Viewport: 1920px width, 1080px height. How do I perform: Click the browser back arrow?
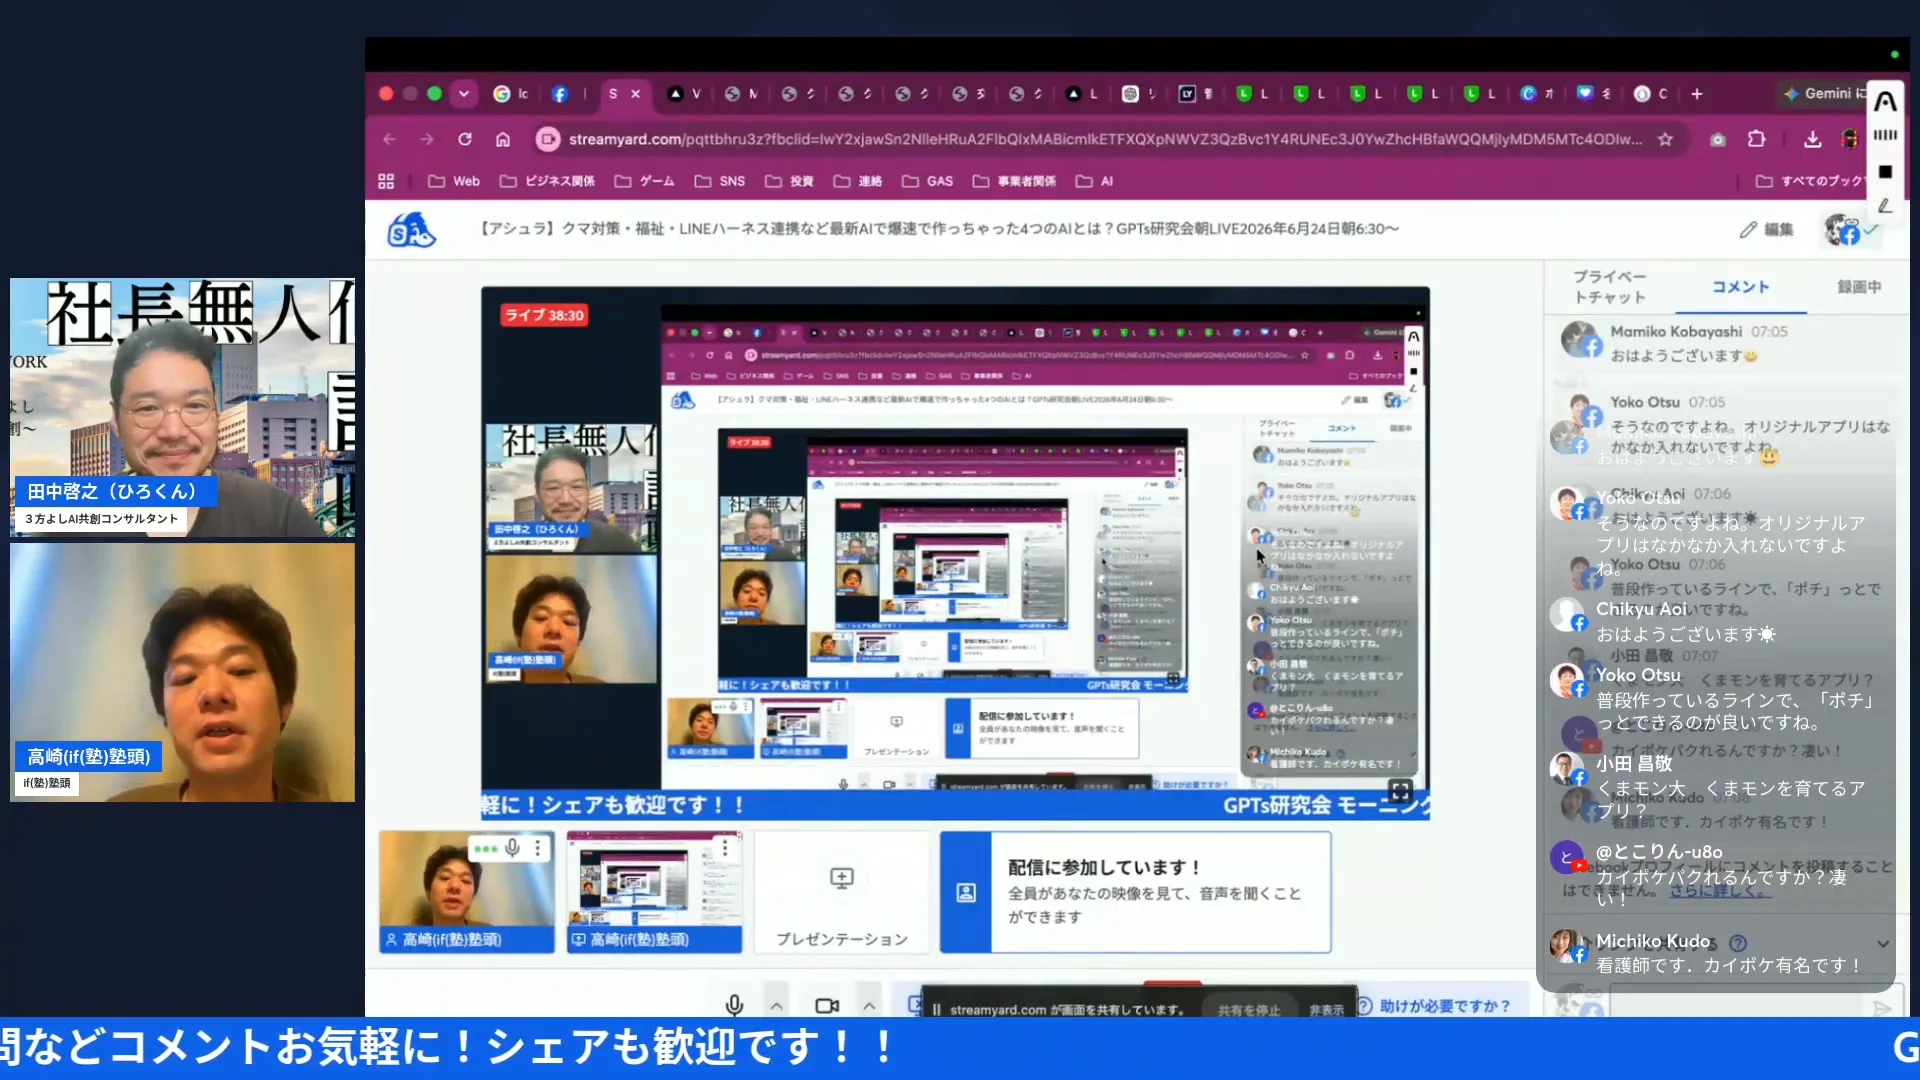point(390,139)
